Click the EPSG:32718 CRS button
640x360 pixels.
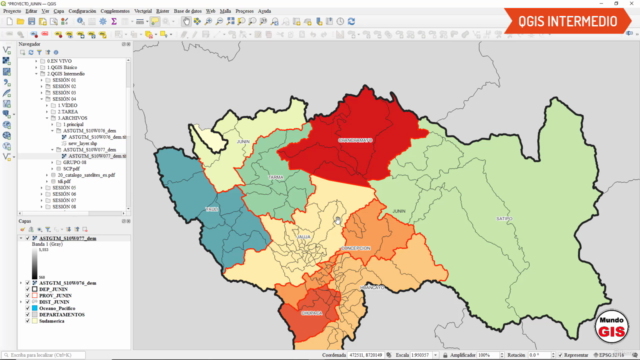[x=609, y=355]
